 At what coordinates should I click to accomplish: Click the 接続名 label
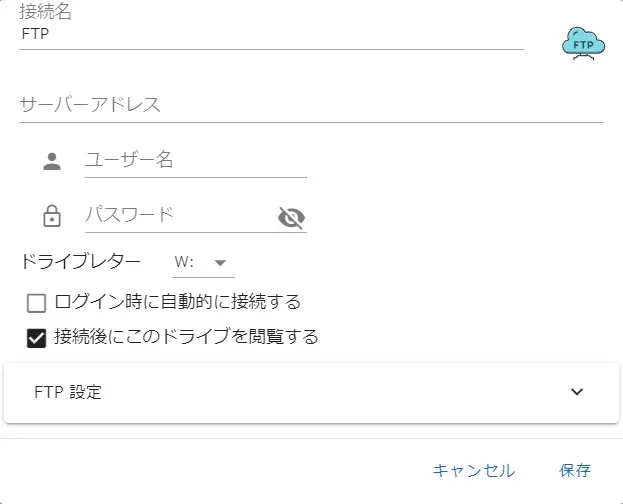pyautogui.click(x=45, y=13)
